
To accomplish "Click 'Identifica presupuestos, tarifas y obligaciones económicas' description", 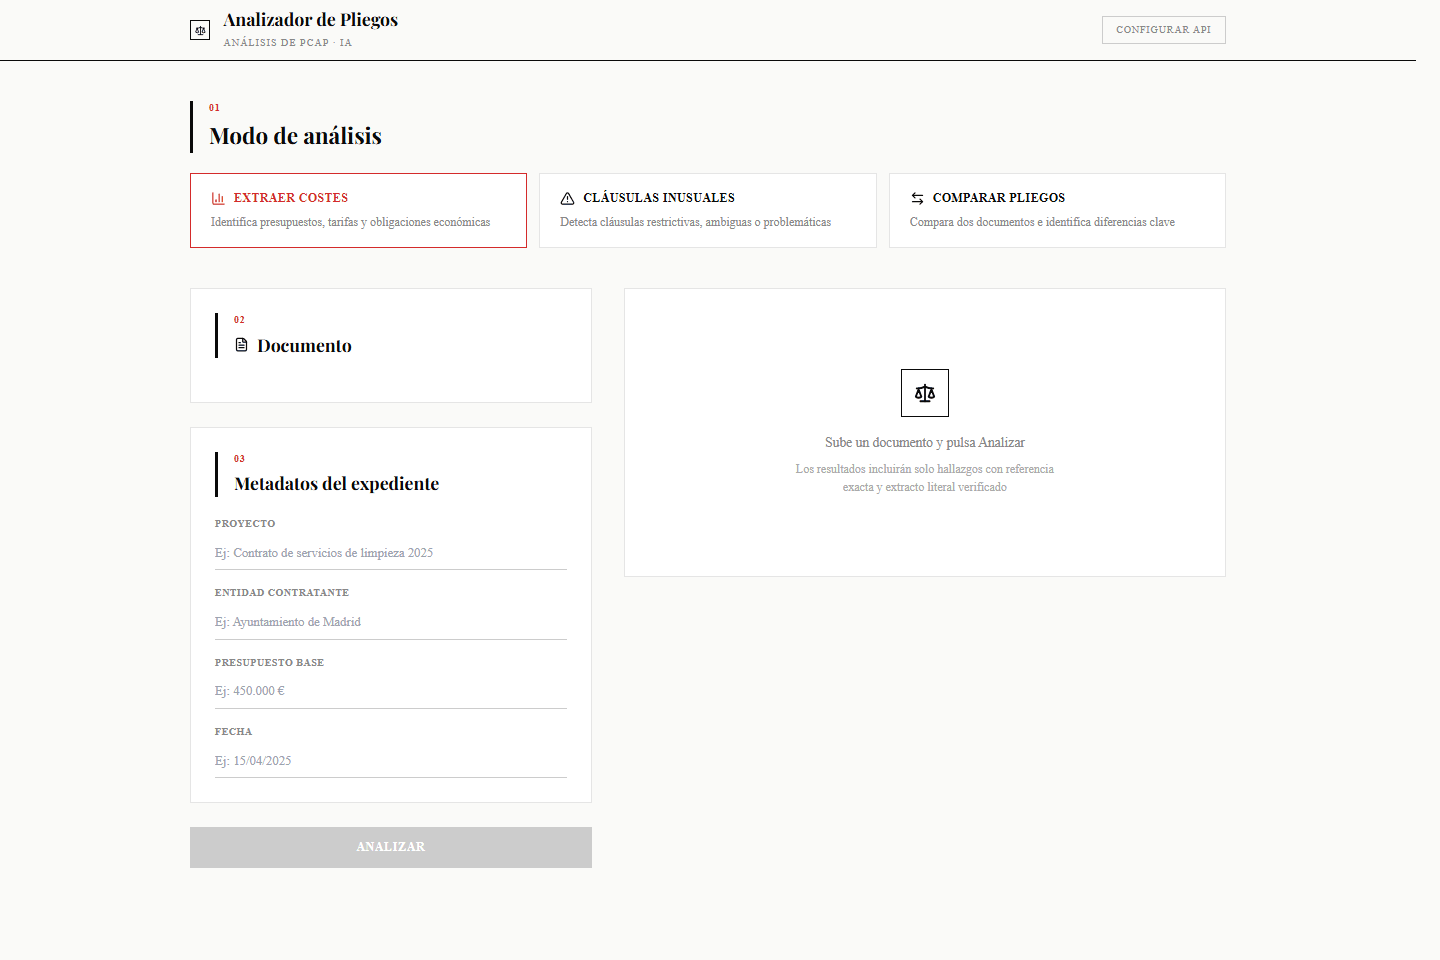I will pos(351,222).
